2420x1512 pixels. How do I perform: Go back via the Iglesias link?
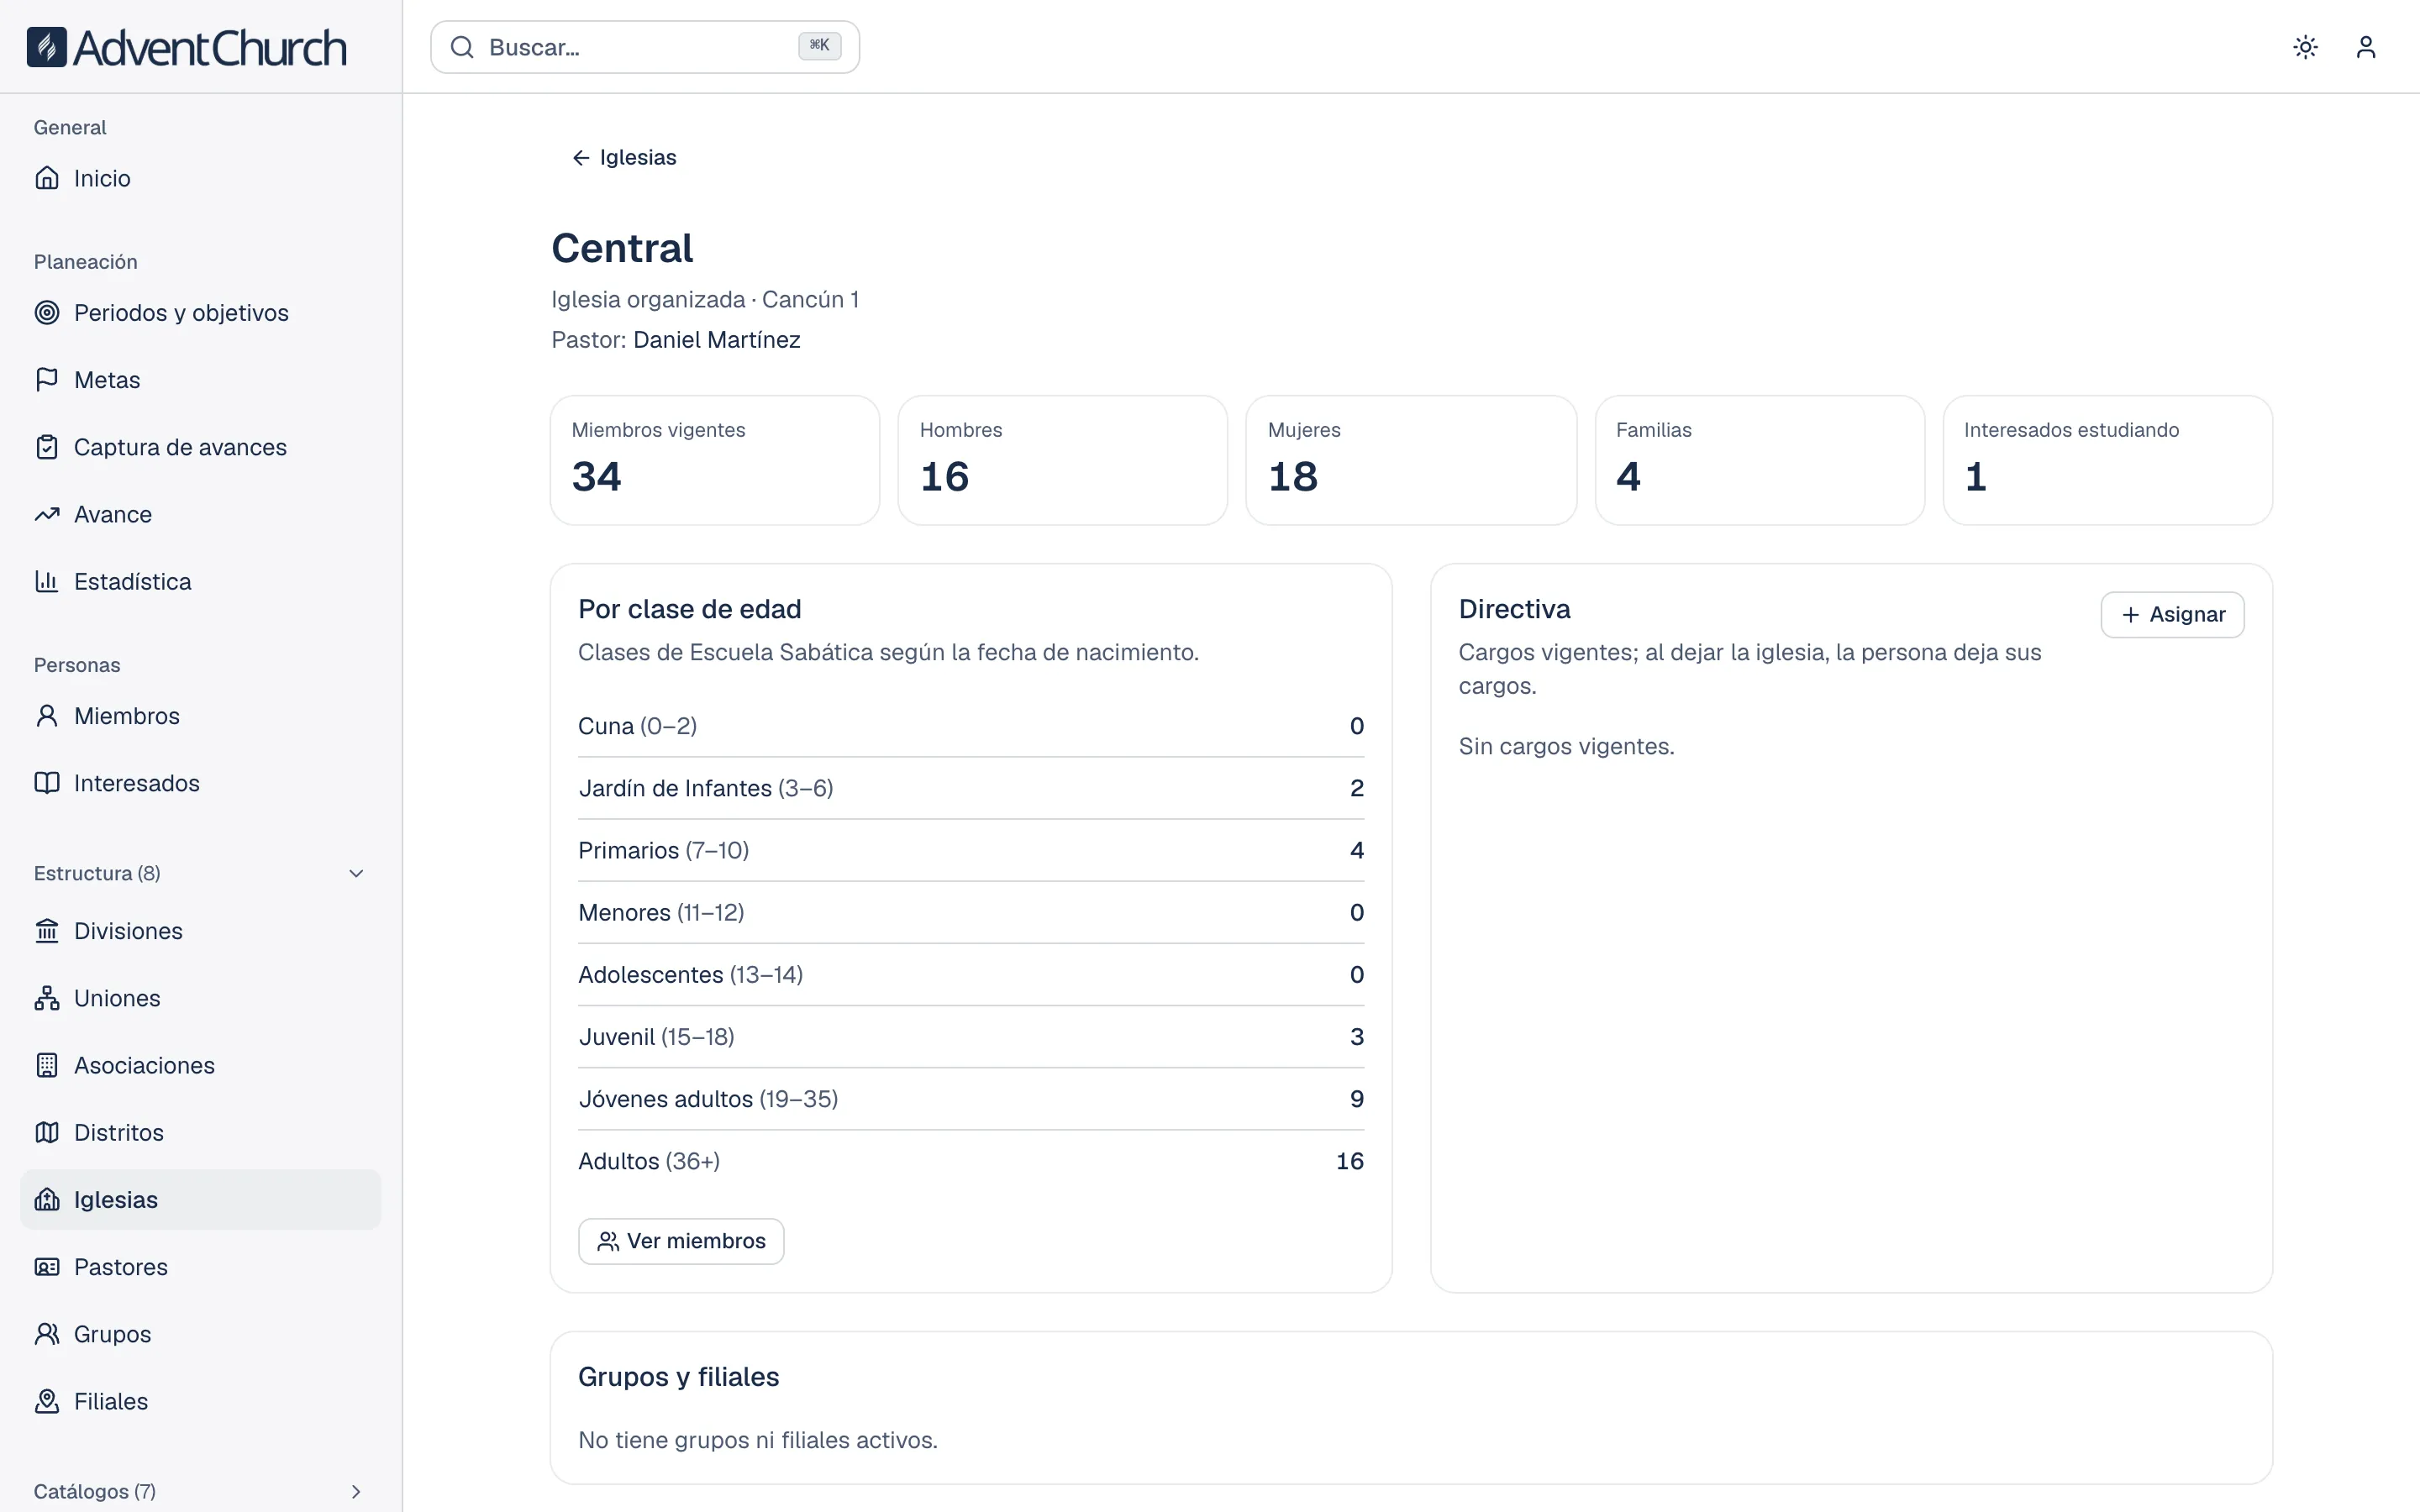pos(624,157)
